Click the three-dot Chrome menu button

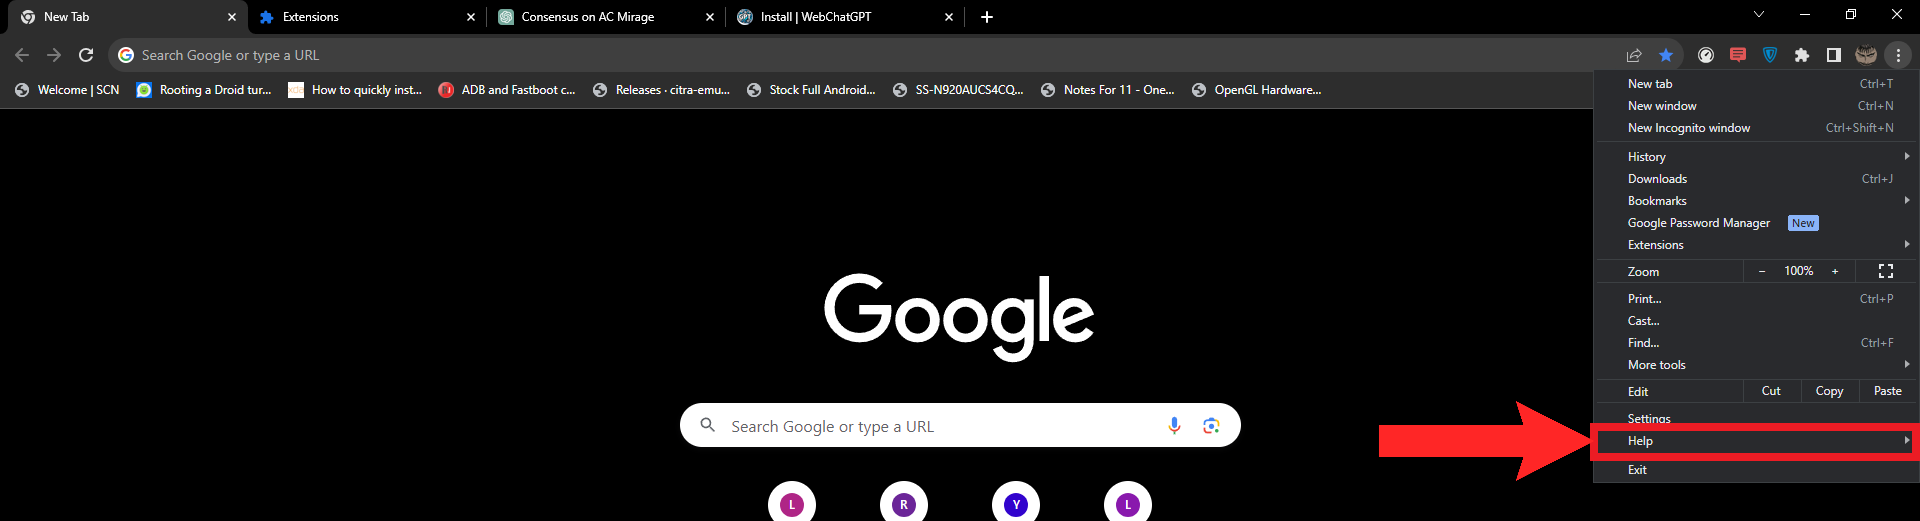point(1898,55)
